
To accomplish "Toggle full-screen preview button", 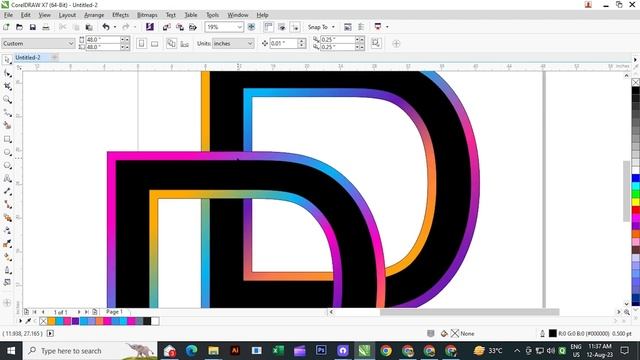I will click(x=251, y=27).
